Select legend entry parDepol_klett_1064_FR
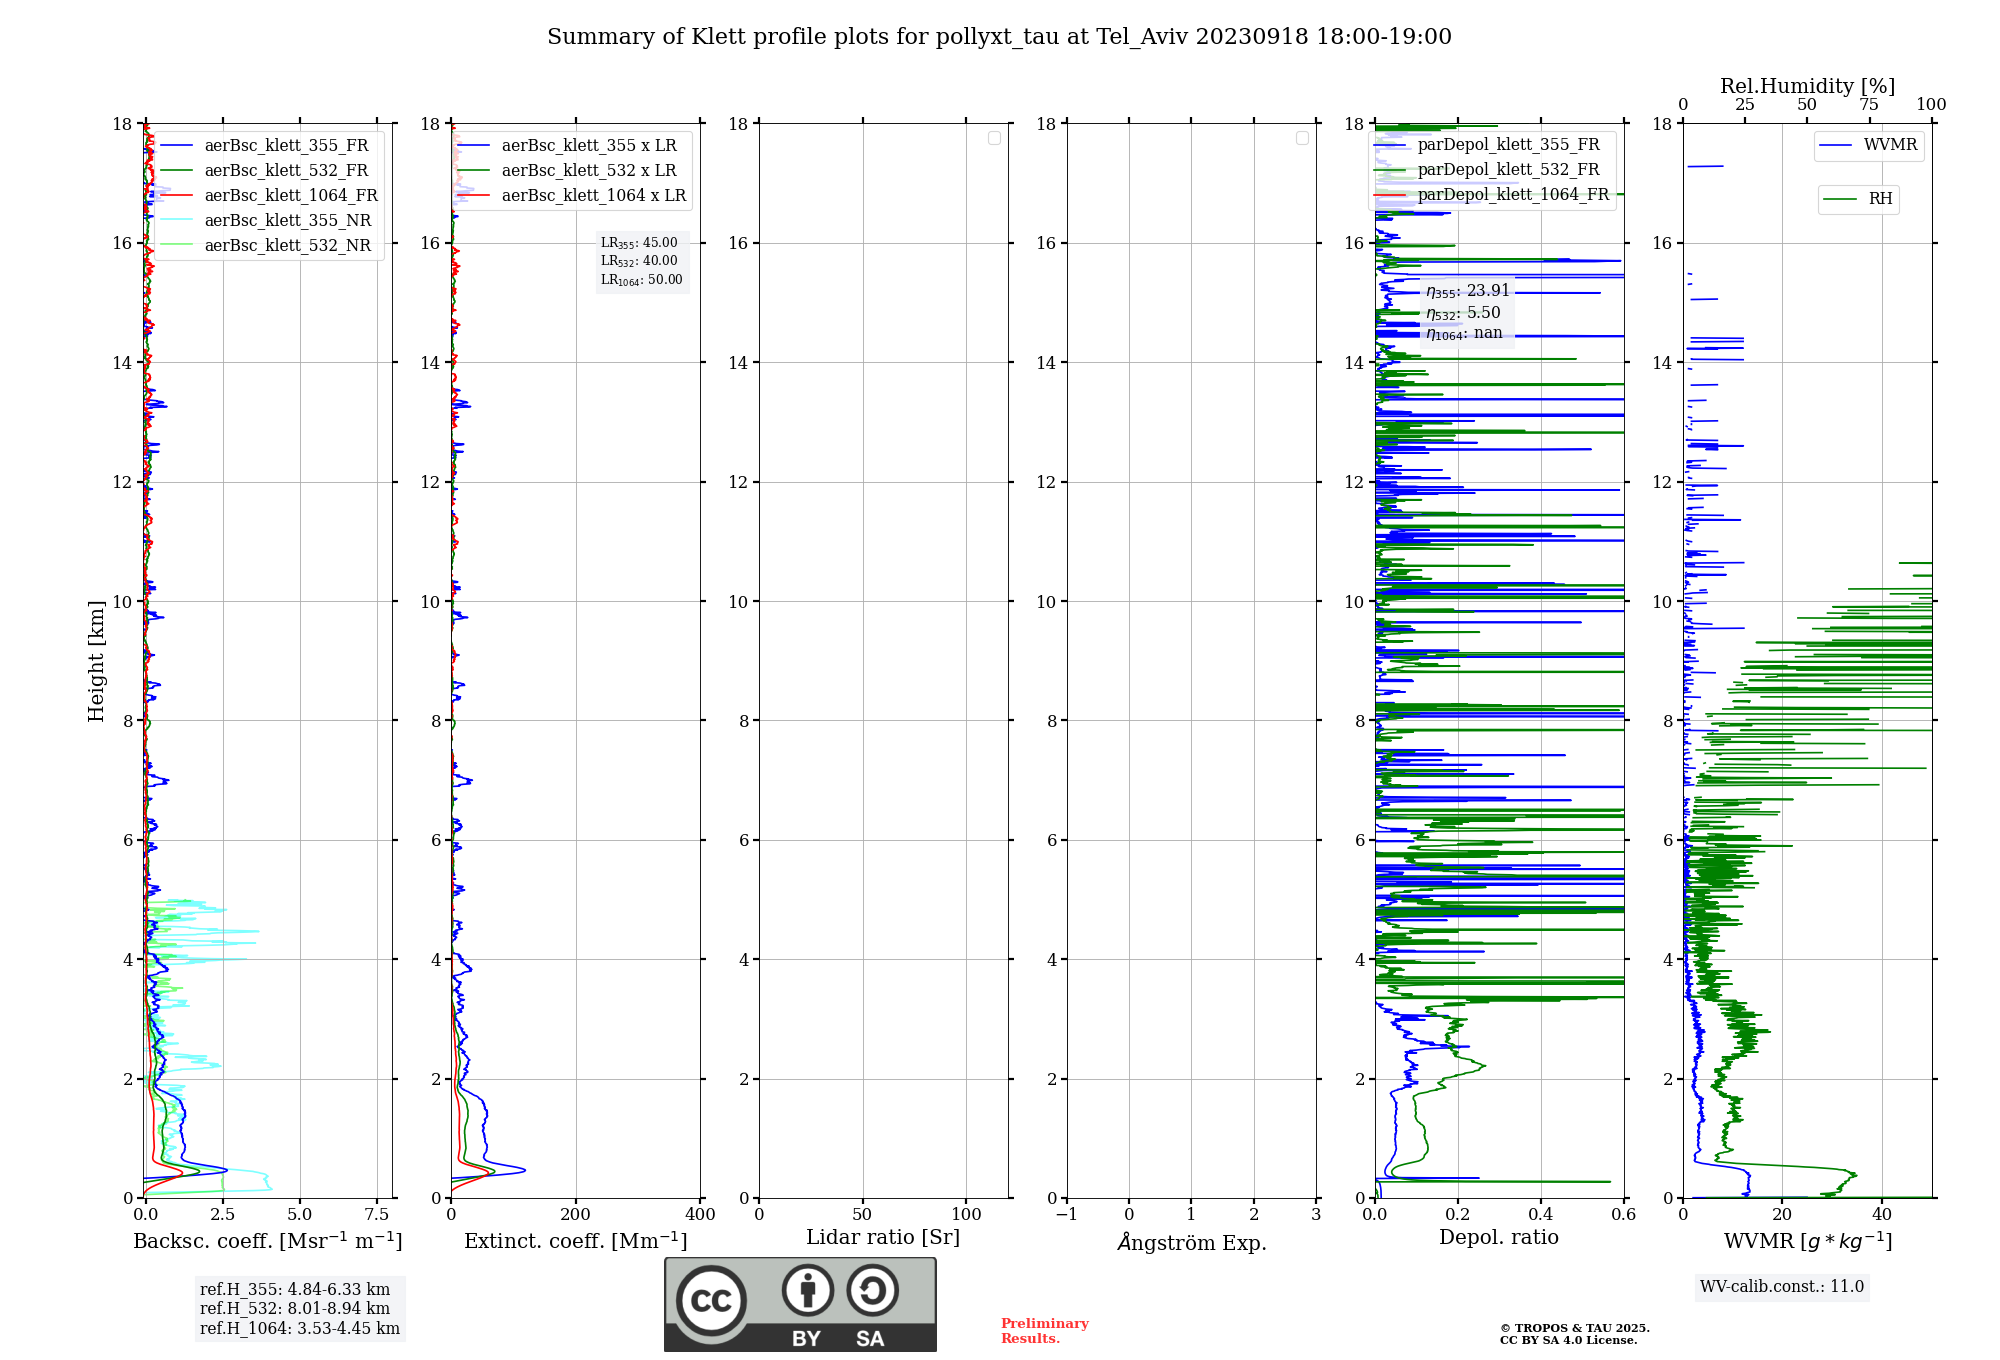Image resolution: width=2000 pixels, height=1360 pixels. point(1513,195)
